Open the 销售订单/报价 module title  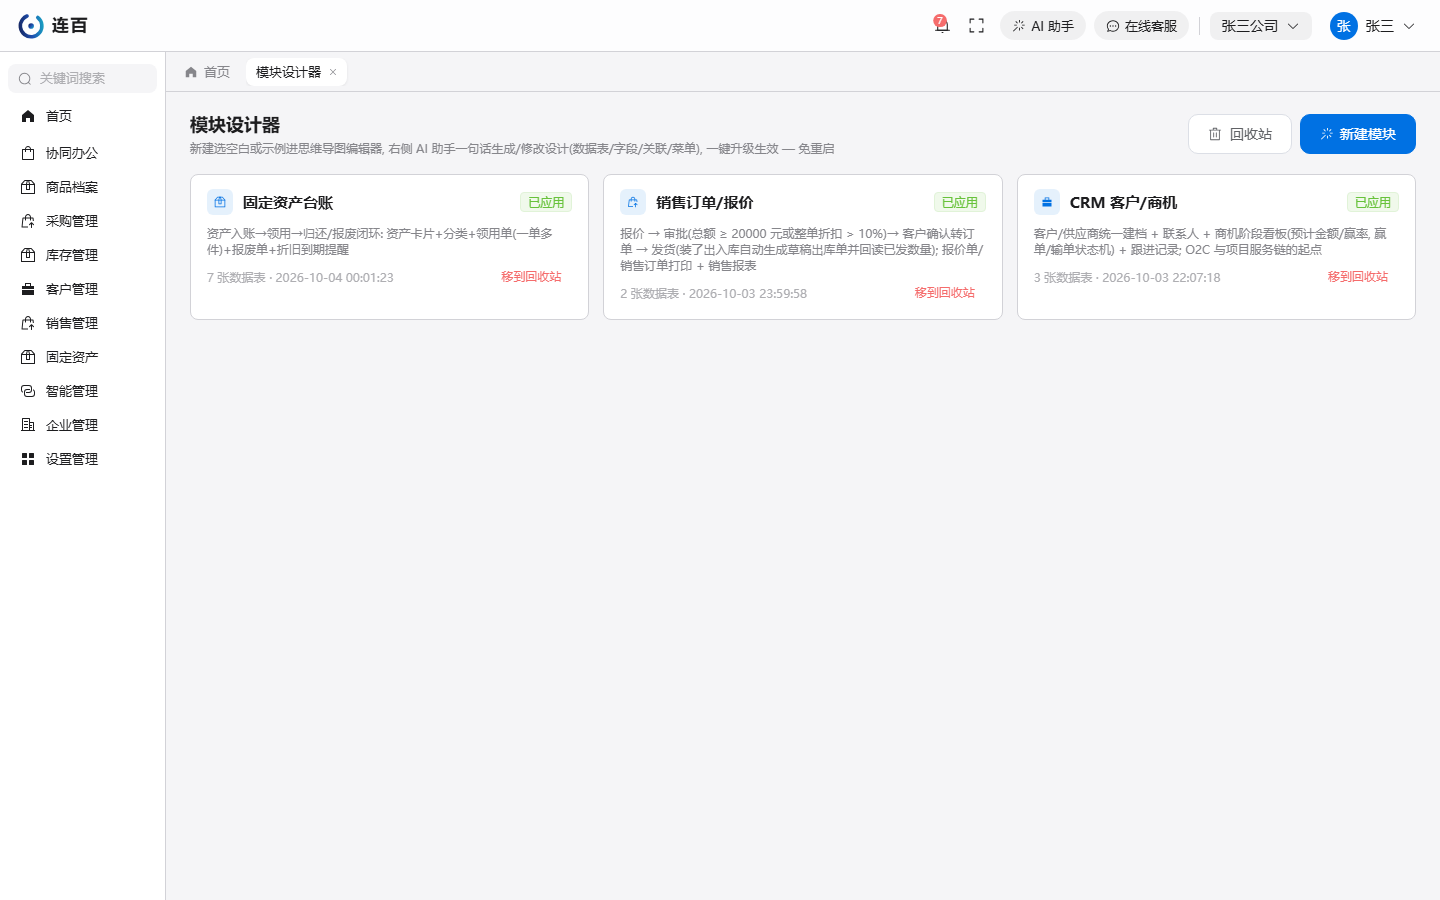(x=705, y=202)
